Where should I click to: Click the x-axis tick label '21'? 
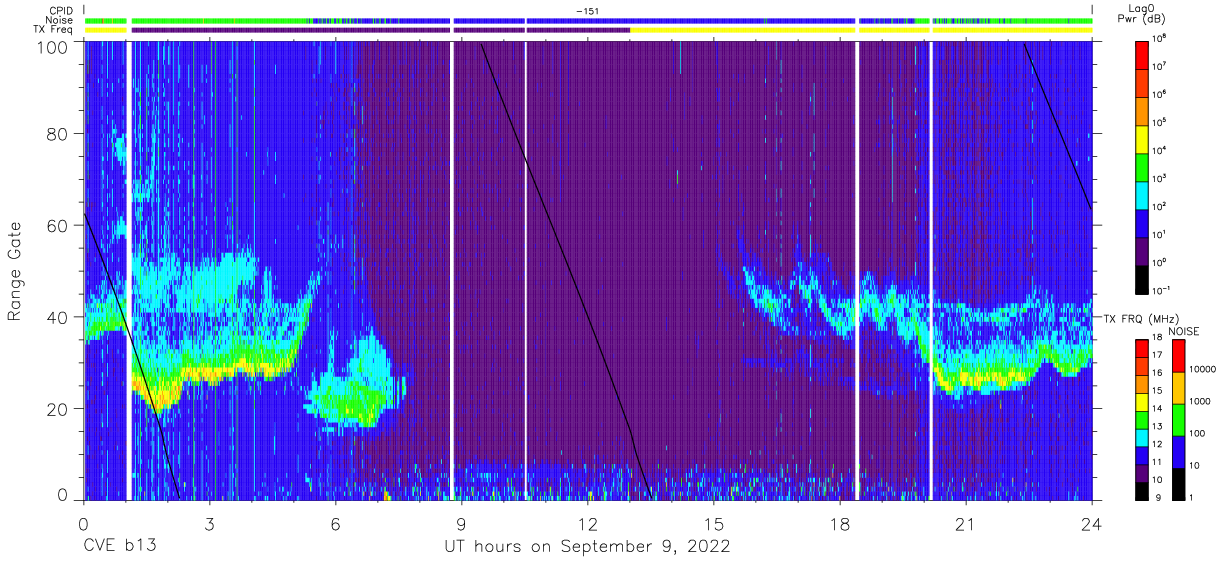pos(966,523)
